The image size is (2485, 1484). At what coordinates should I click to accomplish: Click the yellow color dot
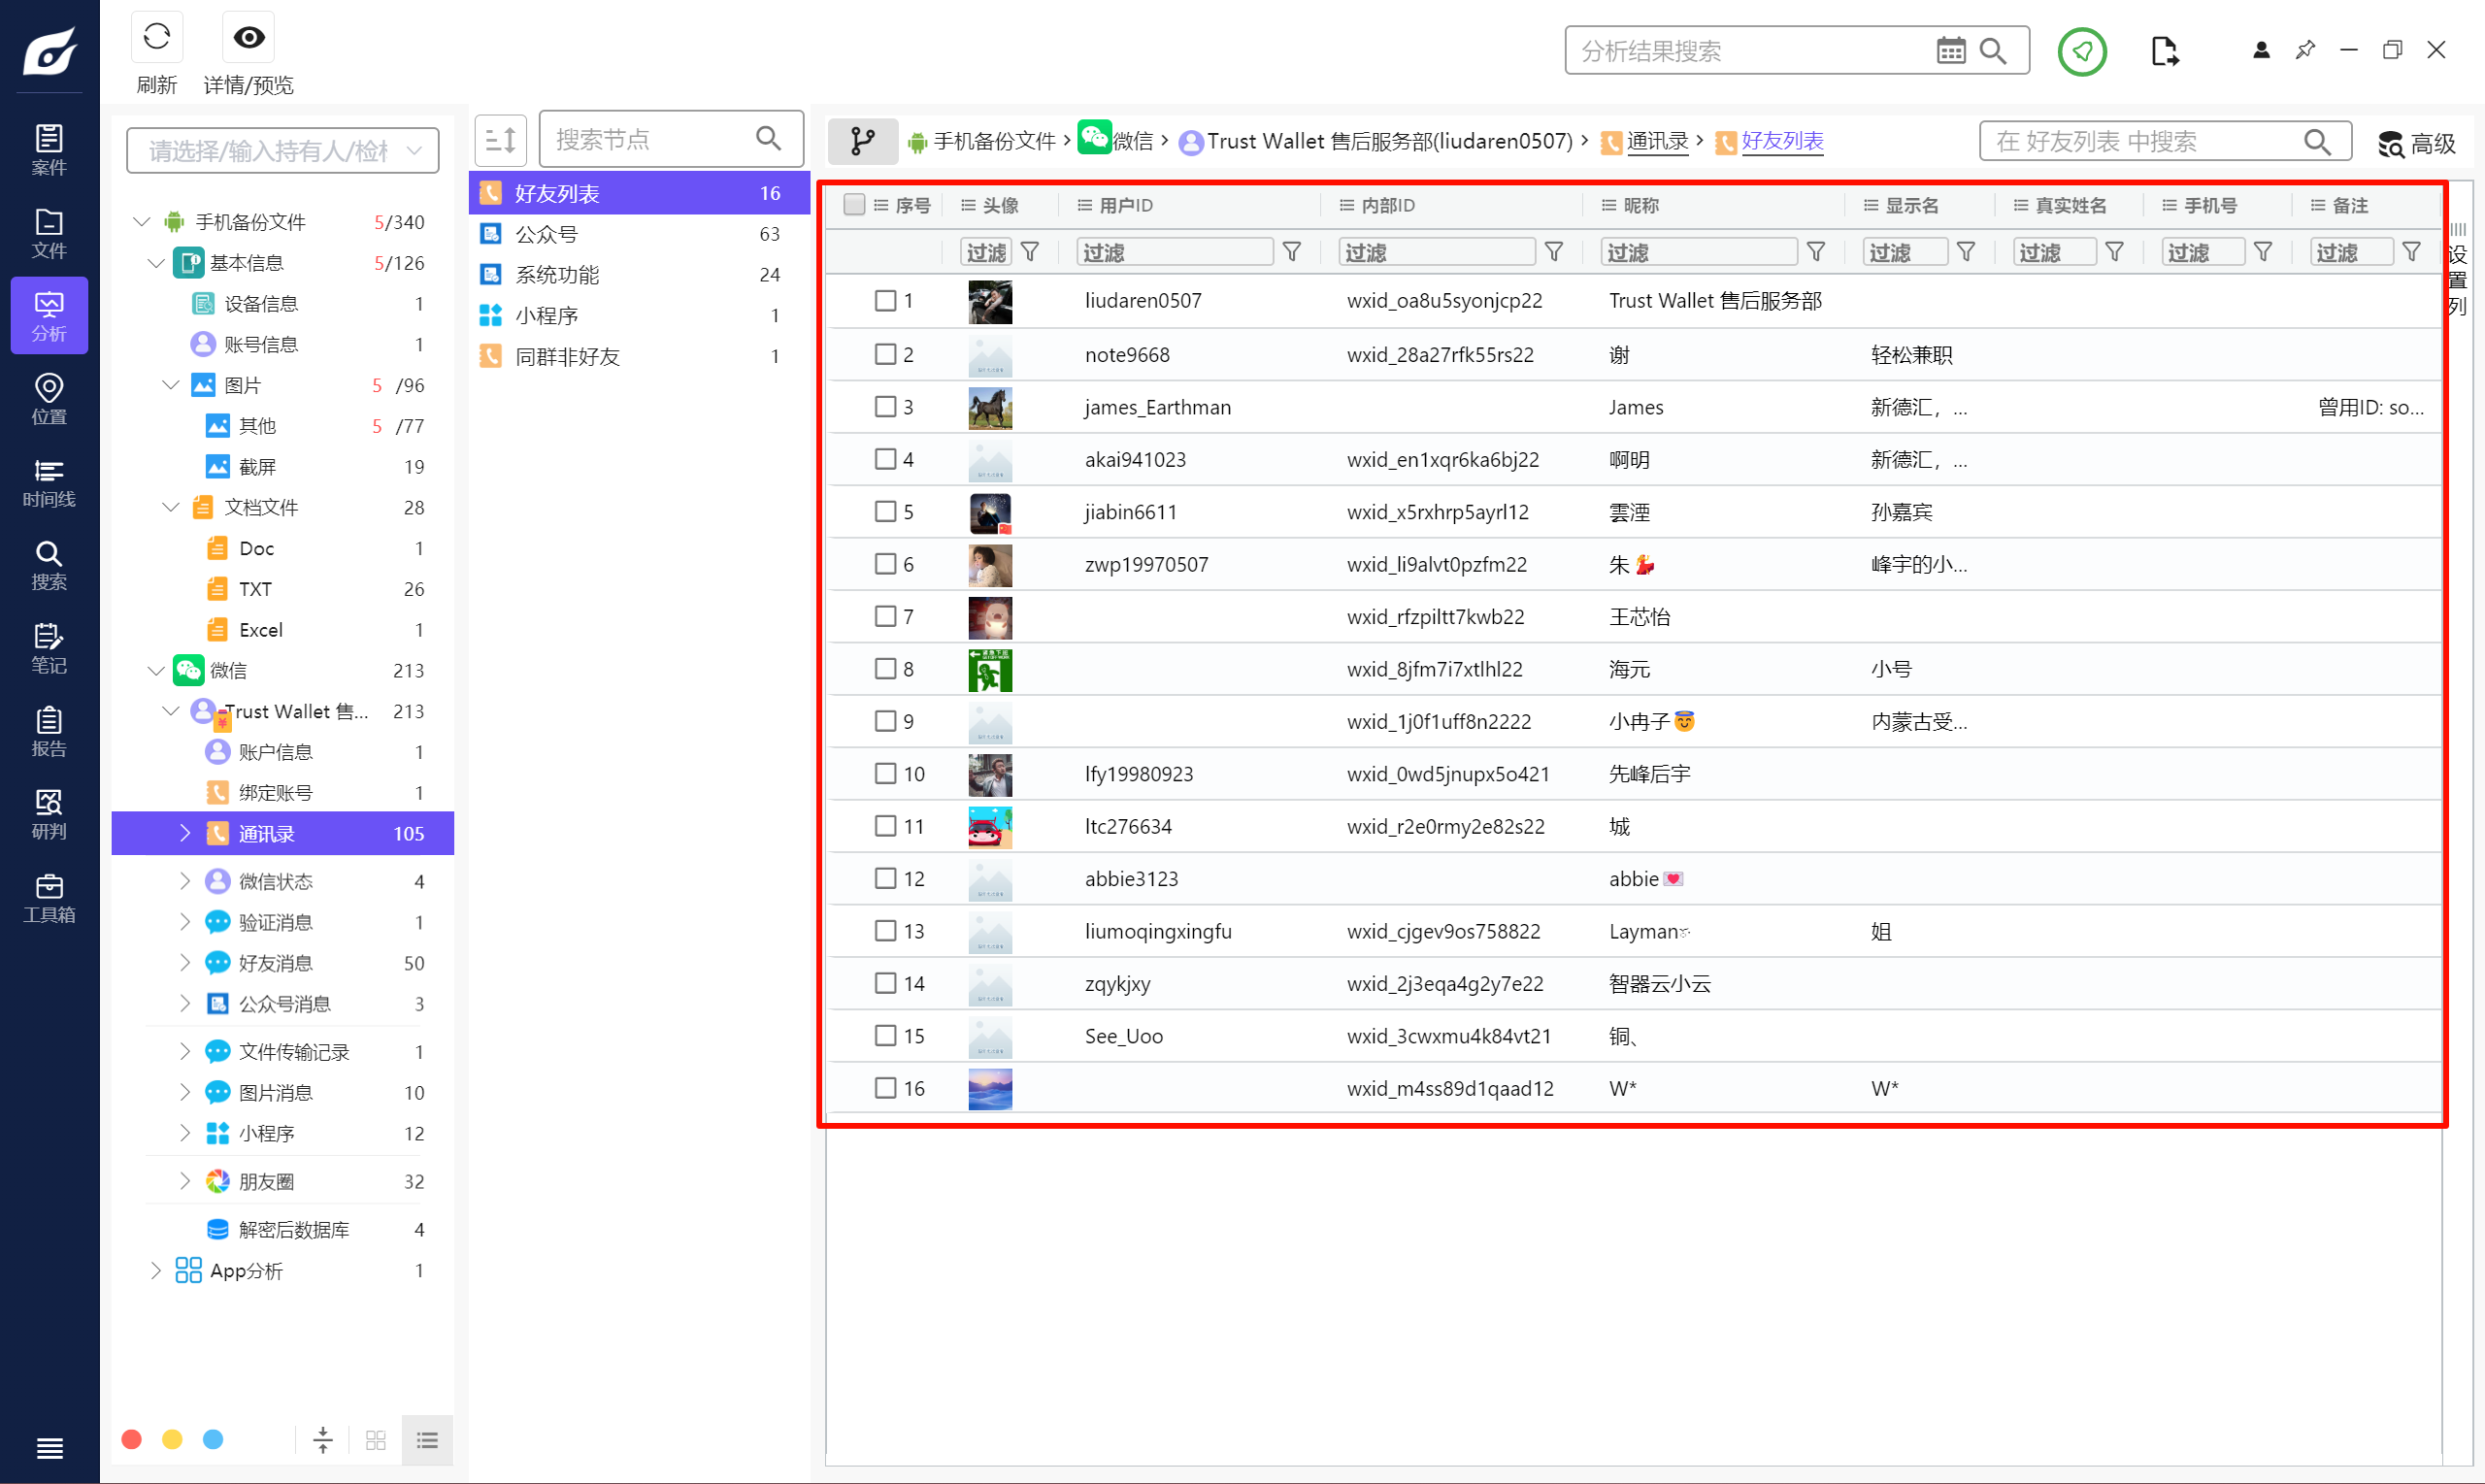(x=172, y=1439)
